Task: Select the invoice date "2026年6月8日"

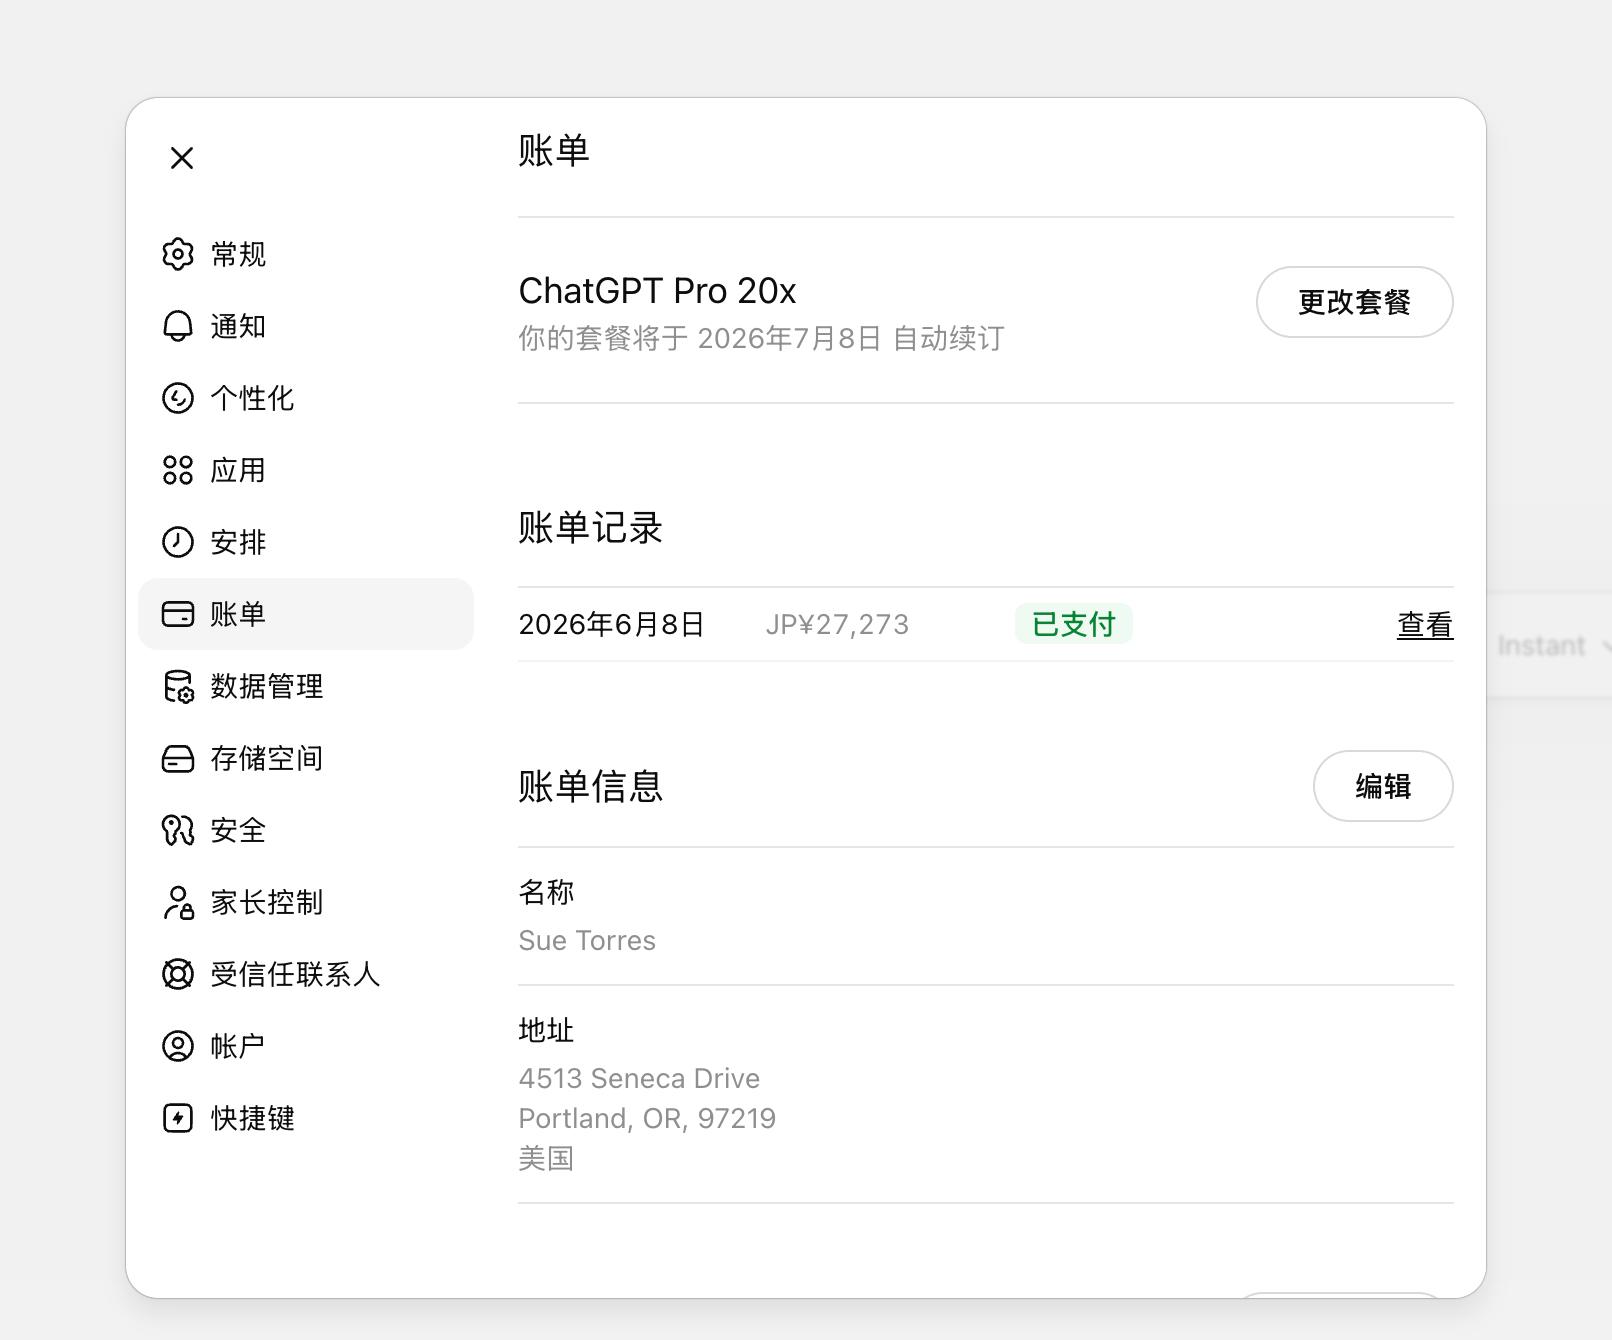Action: pyautogui.click(x=611, y=625)
